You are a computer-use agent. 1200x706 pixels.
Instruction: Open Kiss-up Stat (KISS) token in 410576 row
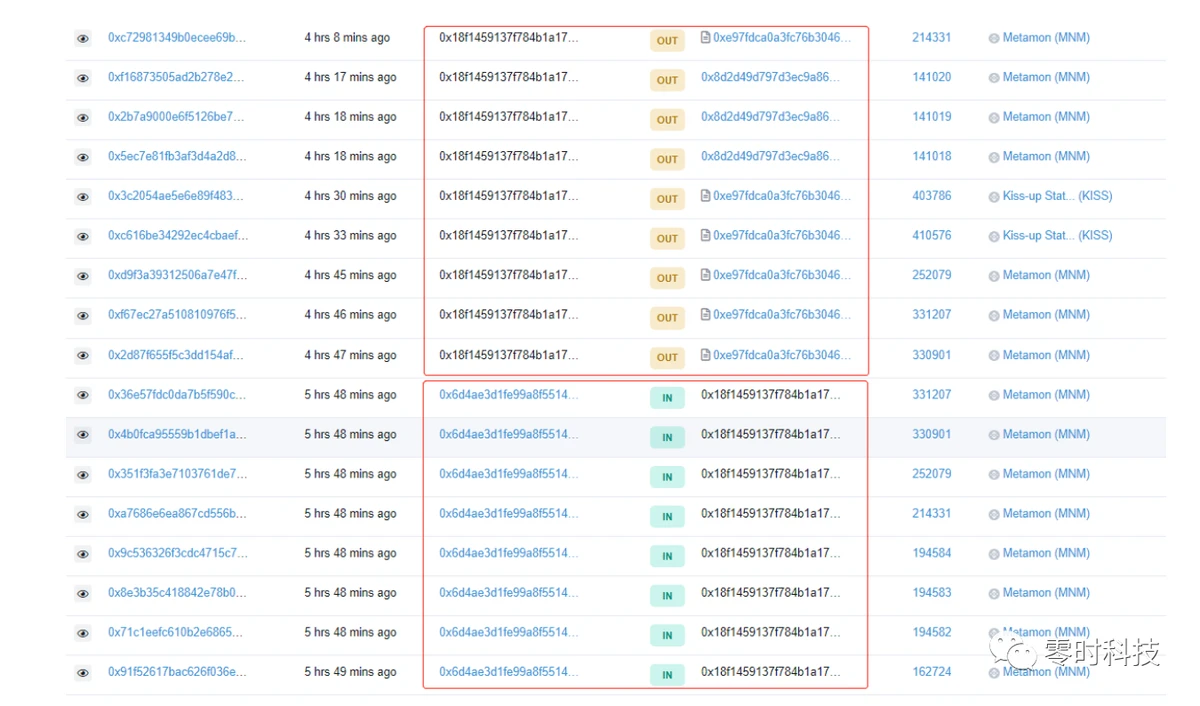click(1057, 236)
